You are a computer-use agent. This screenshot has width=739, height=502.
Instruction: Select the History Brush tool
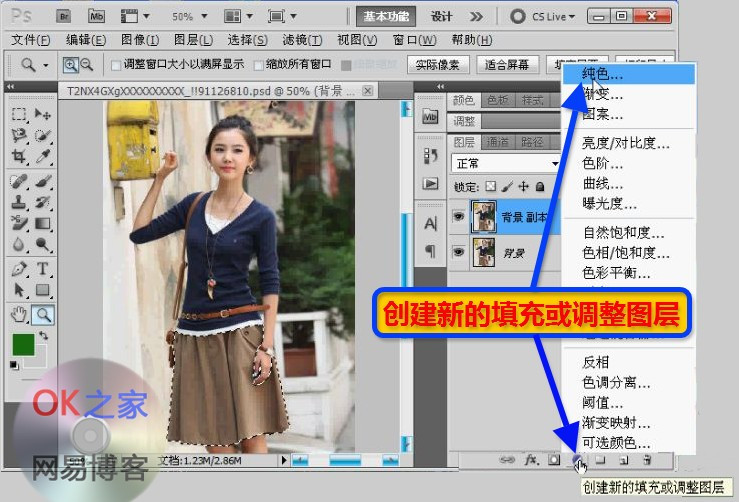tap(42, 202)
